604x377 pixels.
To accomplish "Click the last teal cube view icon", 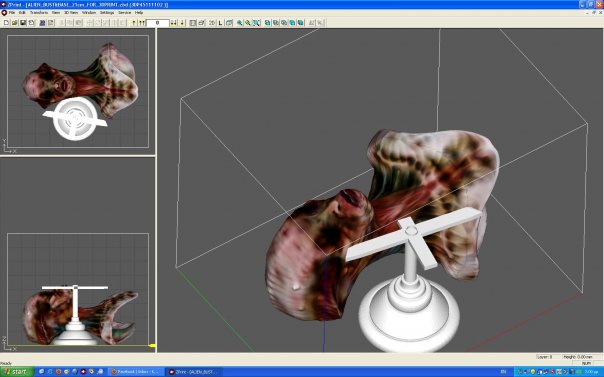I will pyautogui.click(x=300, y=23).
